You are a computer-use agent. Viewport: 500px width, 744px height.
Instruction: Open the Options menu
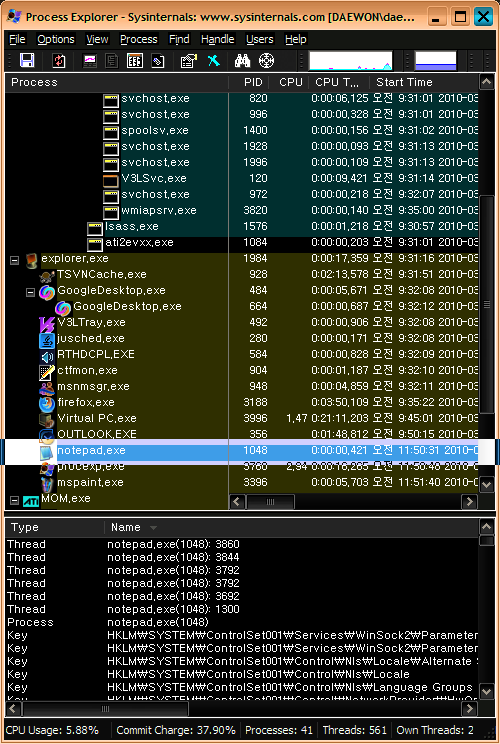pyautogui.click(x=56, y=39)
